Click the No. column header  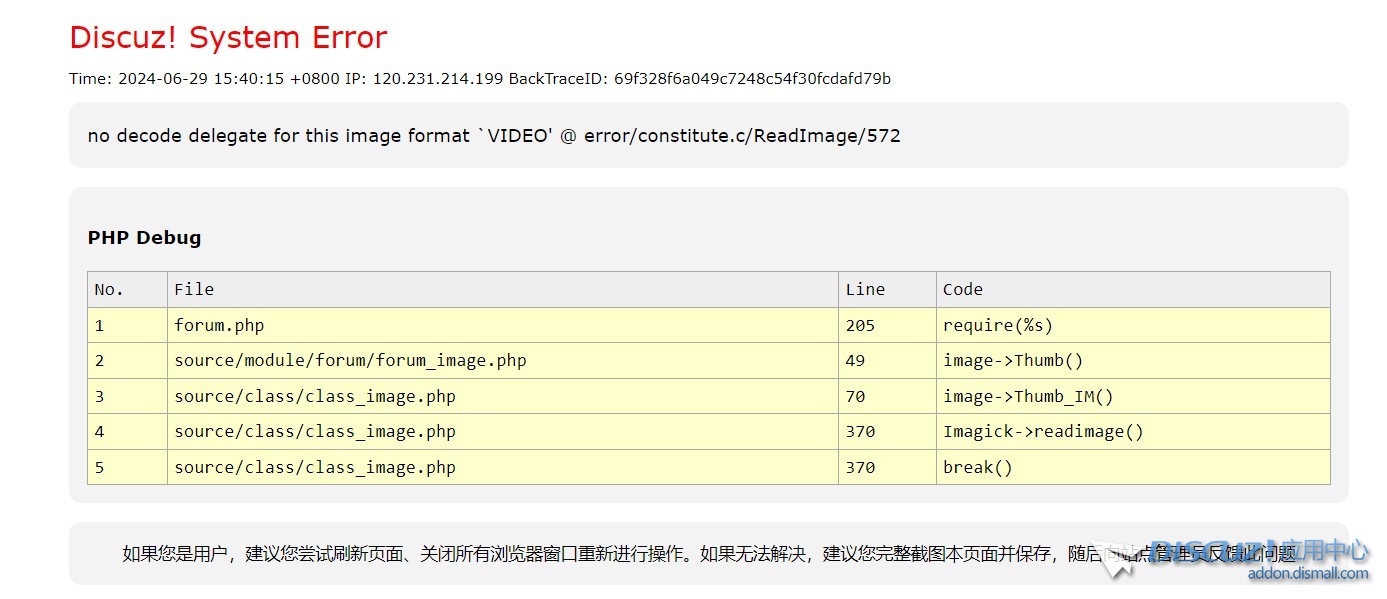point(109,290)
